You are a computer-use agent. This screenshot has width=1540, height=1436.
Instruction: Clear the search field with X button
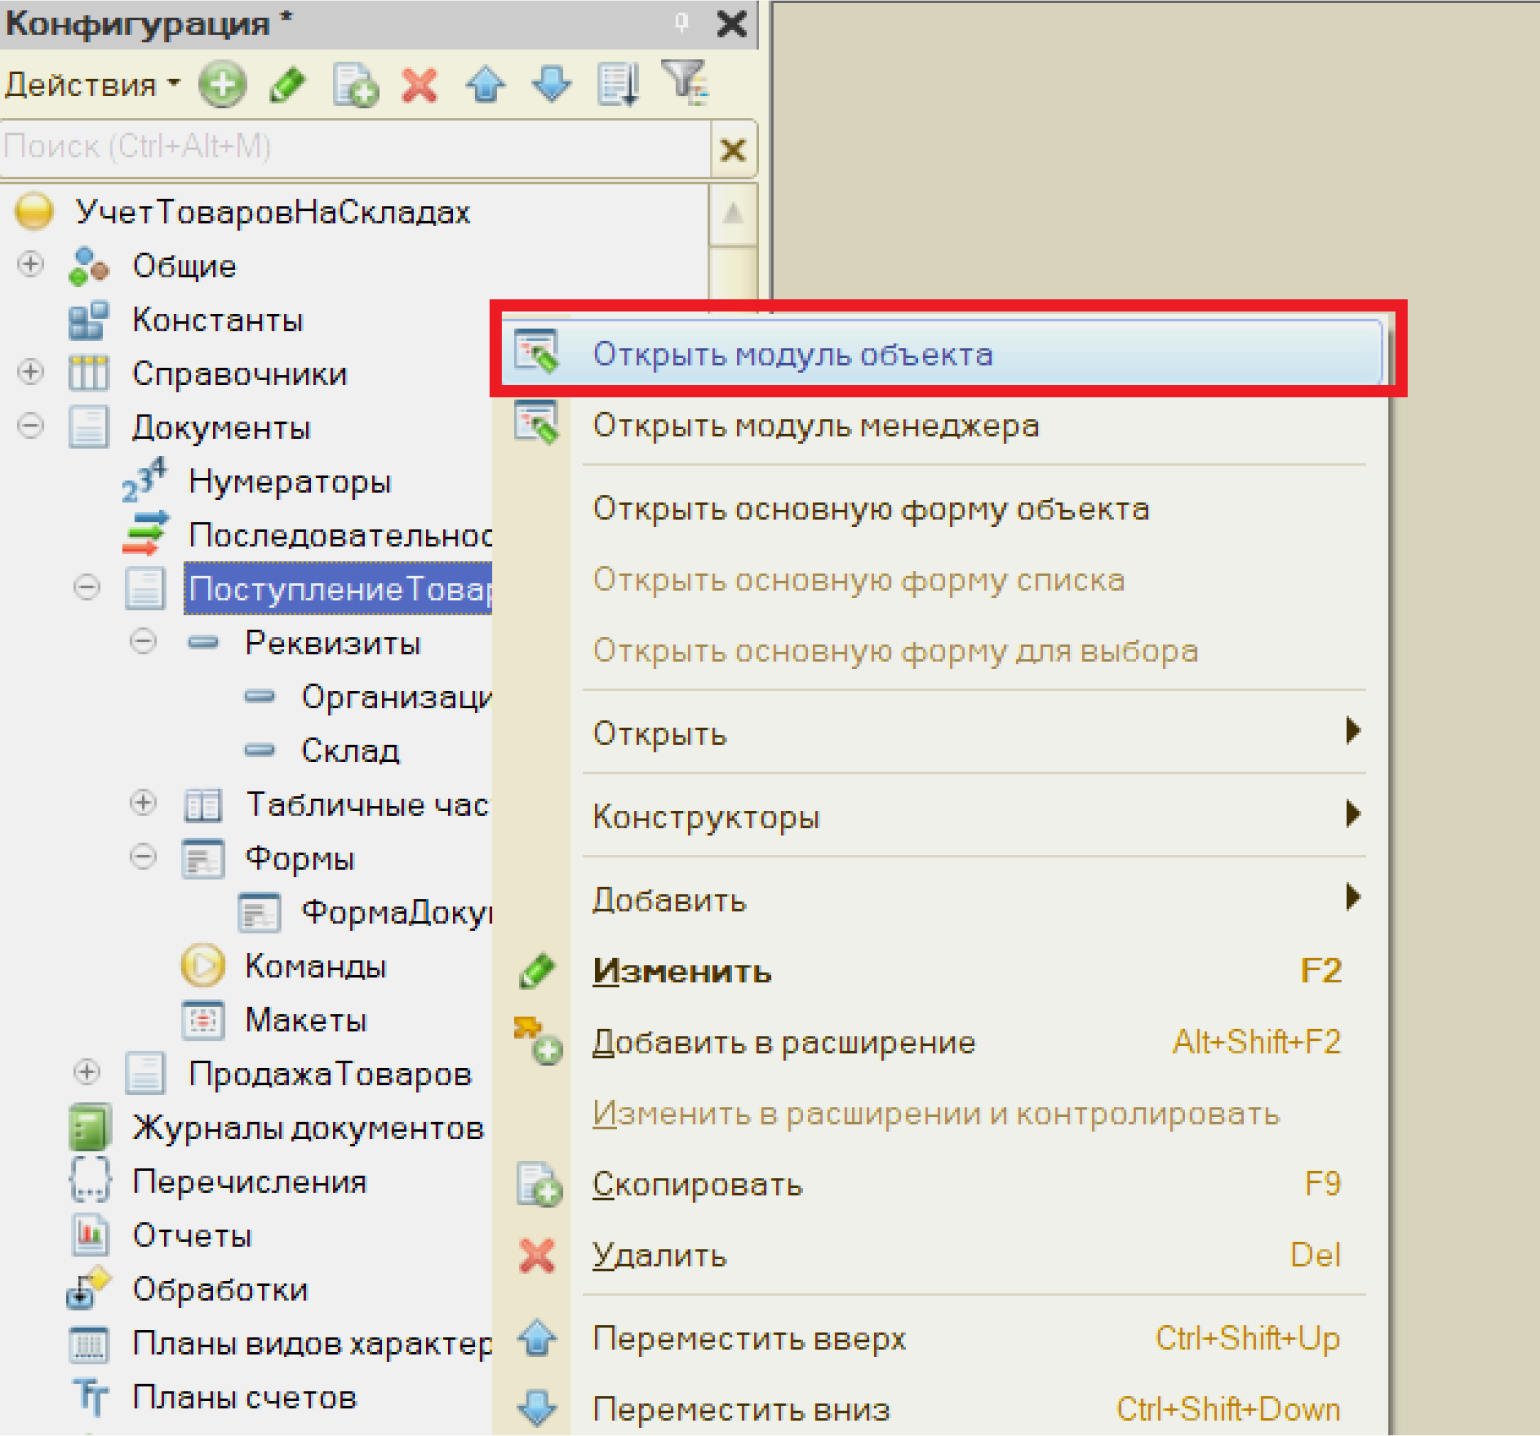coord(733,150)
